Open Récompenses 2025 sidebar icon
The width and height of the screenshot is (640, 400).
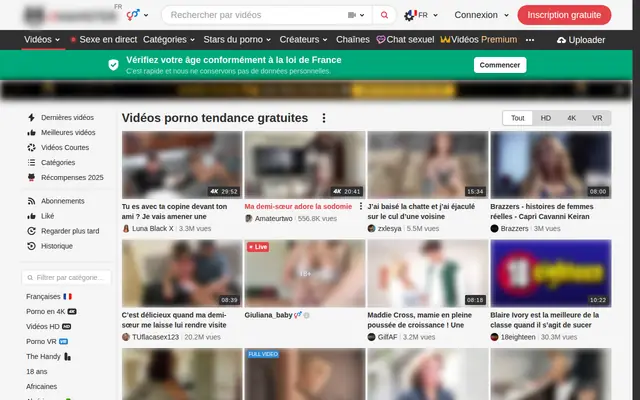pos(31,178)
